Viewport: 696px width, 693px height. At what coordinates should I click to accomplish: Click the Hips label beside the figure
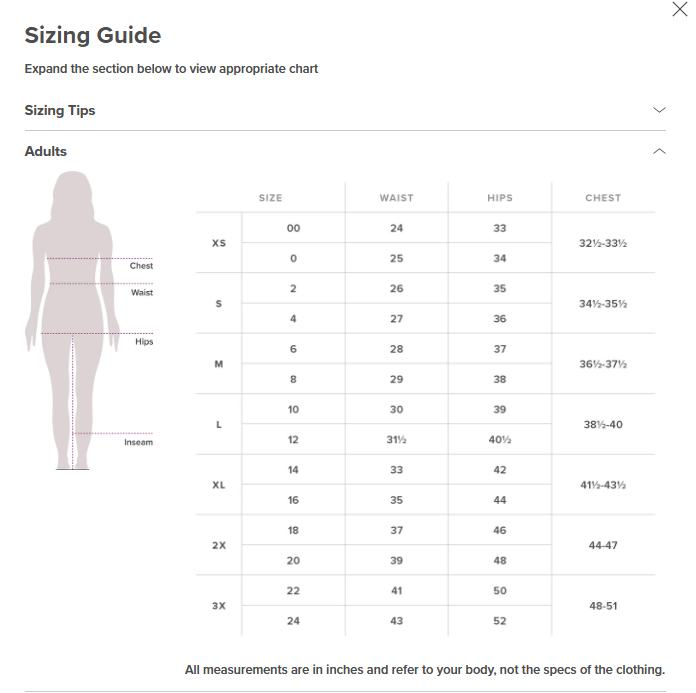pyautogui.click(x=144, y=342)
